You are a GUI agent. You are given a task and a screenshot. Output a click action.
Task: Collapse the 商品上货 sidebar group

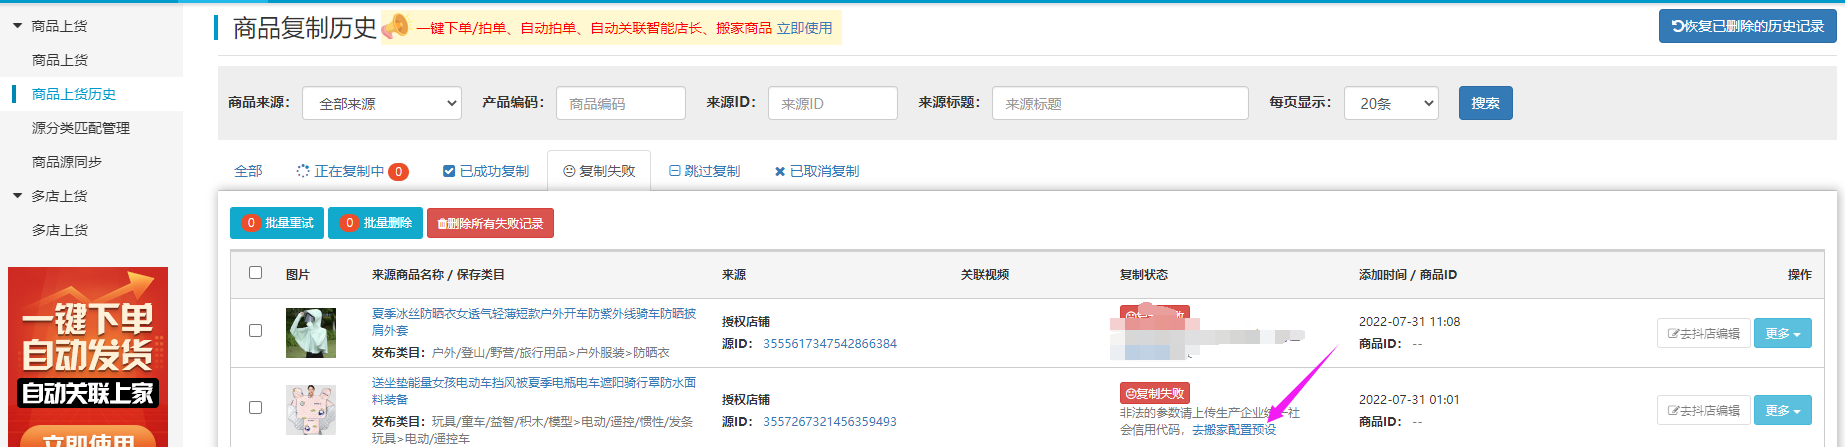coord(18,26)
